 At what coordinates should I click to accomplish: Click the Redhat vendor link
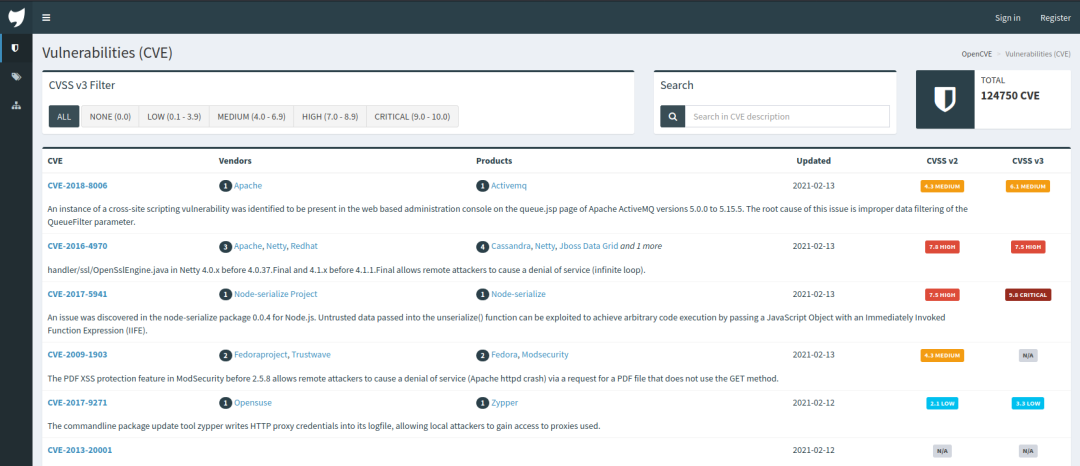tap(304, 246)
